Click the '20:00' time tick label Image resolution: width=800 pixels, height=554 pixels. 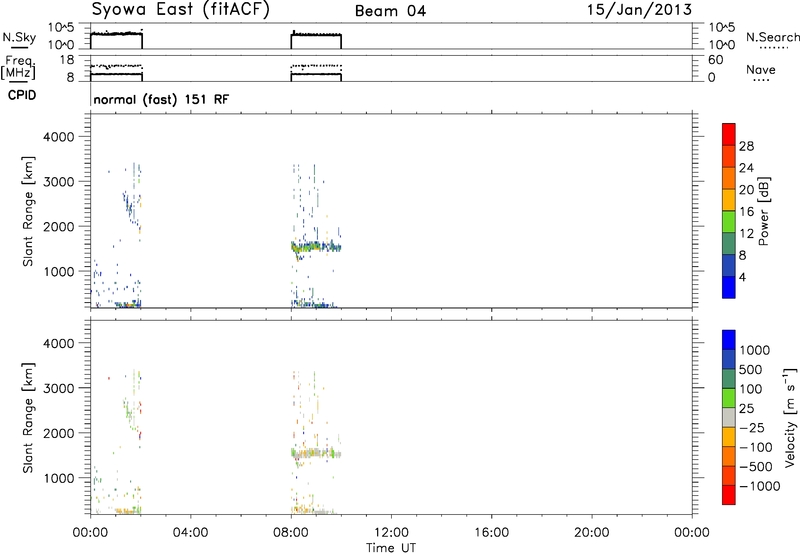click(592, 533)
